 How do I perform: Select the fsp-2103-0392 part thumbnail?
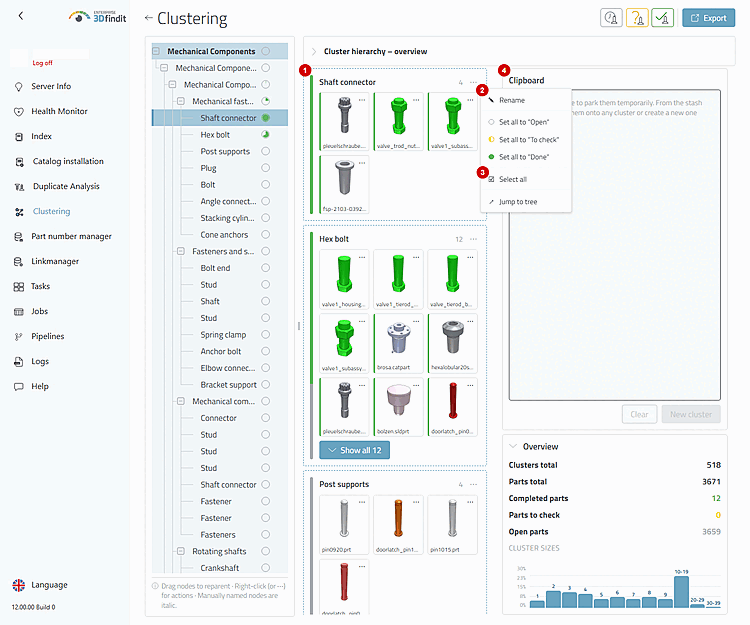click(x=344, y=184)
